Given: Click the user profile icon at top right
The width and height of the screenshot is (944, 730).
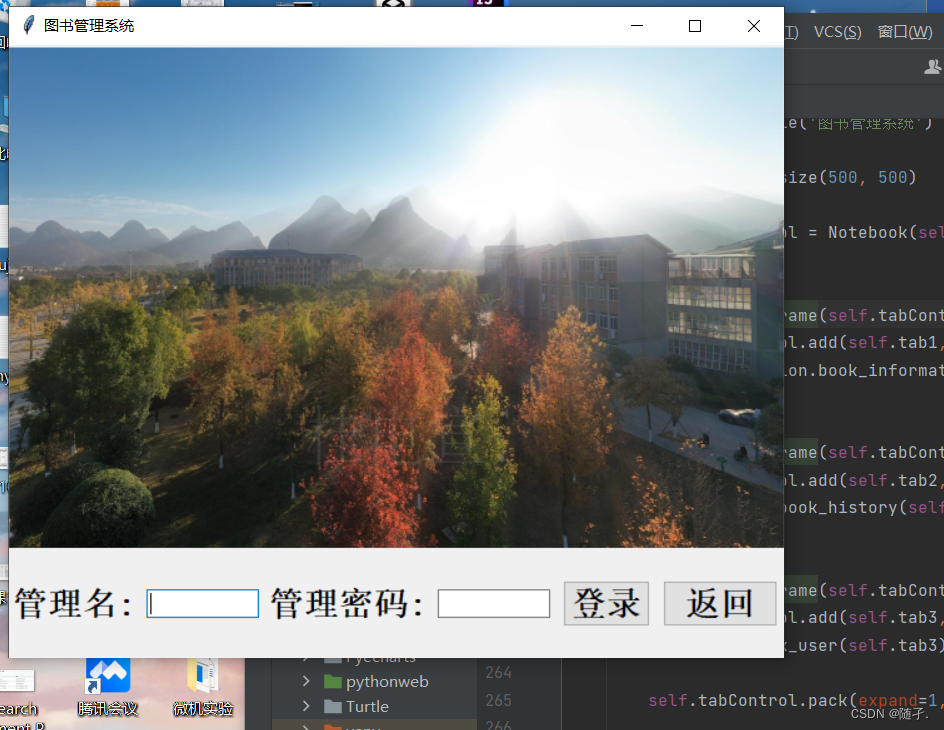Looking at the screenshot, I should click(932, 66).
